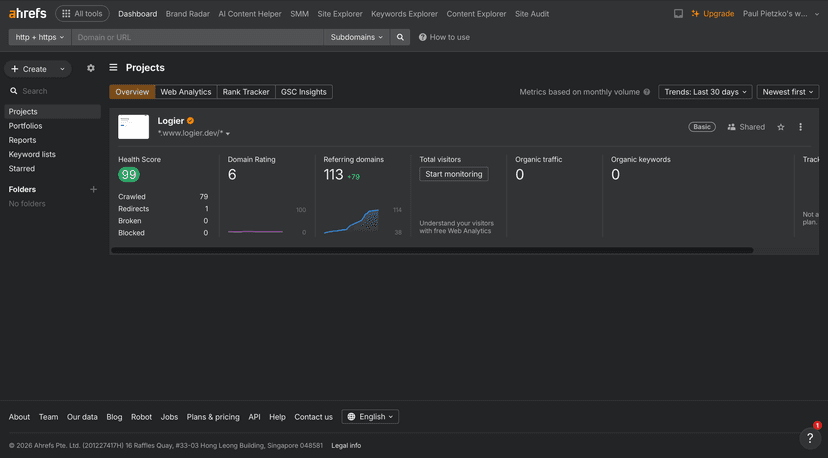
Task: Open the Legal info link
Action: point(346,445)
